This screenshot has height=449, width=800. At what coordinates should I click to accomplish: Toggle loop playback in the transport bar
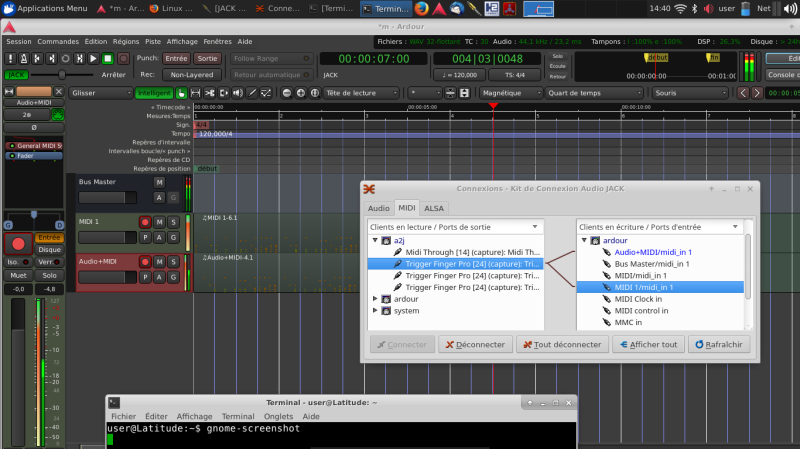65,58
